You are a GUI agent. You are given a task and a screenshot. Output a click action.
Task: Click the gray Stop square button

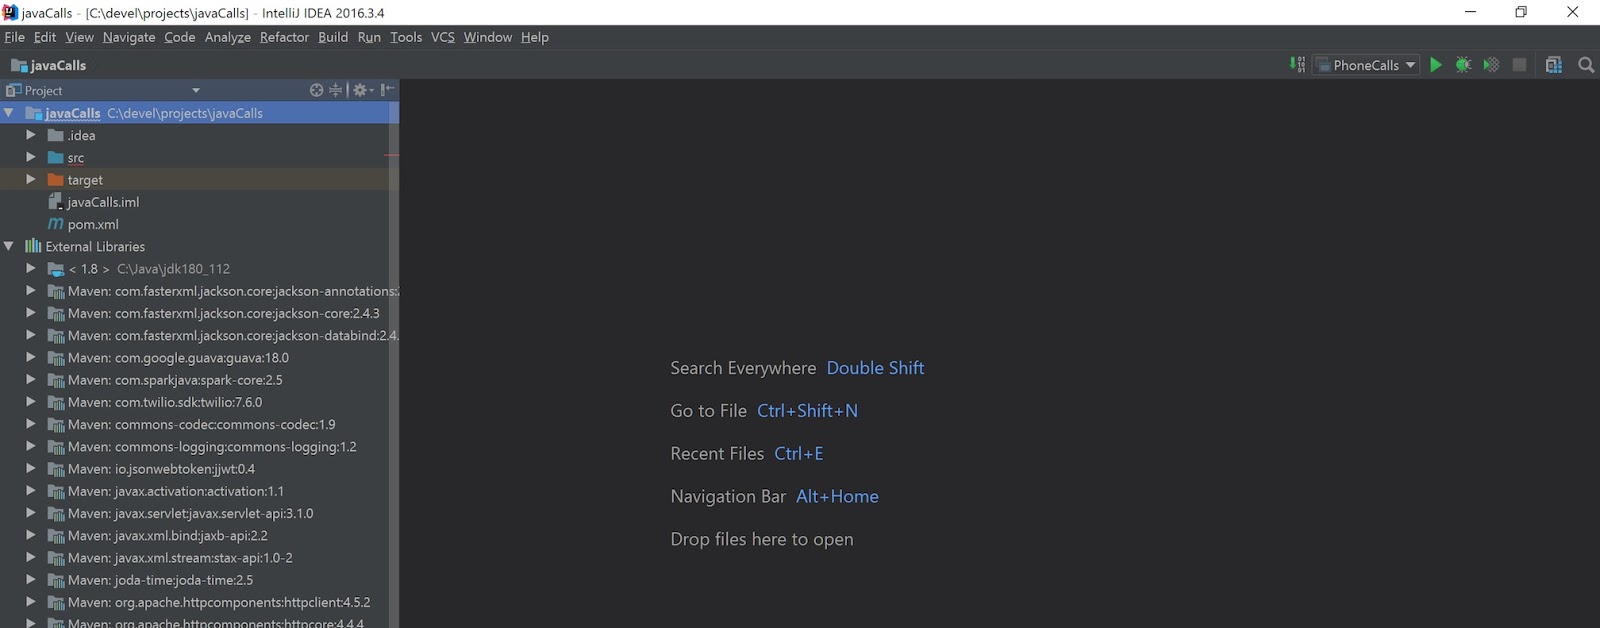(x=1519, y=65)
